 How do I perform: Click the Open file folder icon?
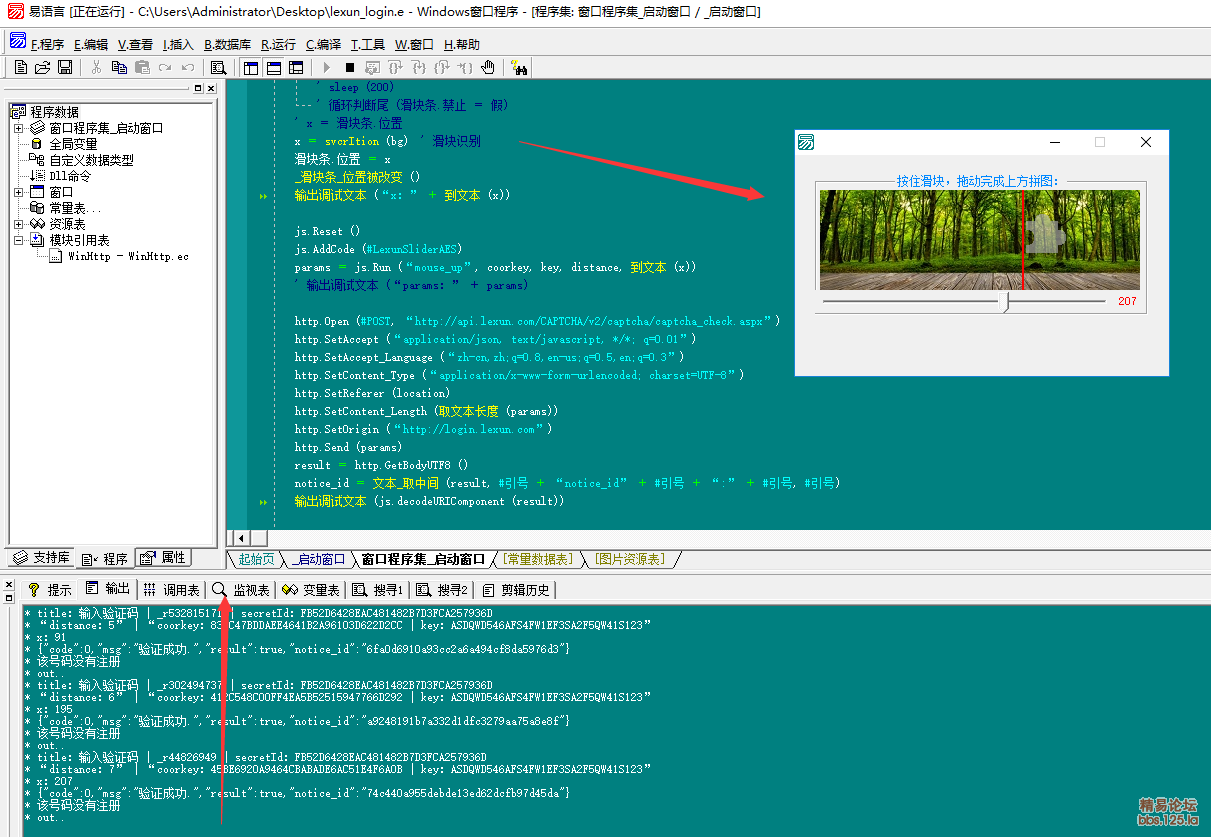tap(42, 68)
